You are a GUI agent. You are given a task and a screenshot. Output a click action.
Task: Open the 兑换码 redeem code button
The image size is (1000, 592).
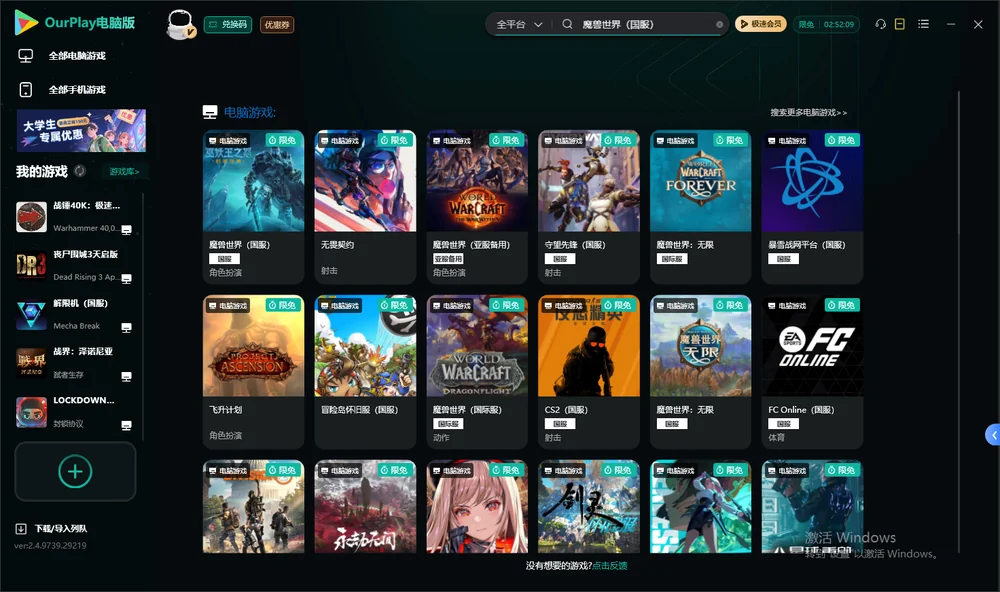228,24
